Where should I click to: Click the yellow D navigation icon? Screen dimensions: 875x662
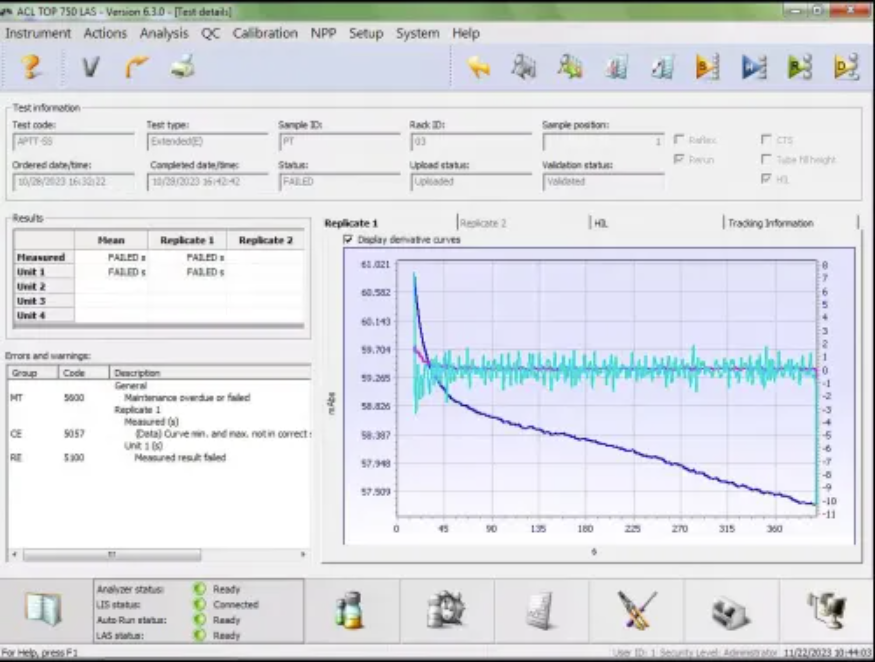(846, 67)
